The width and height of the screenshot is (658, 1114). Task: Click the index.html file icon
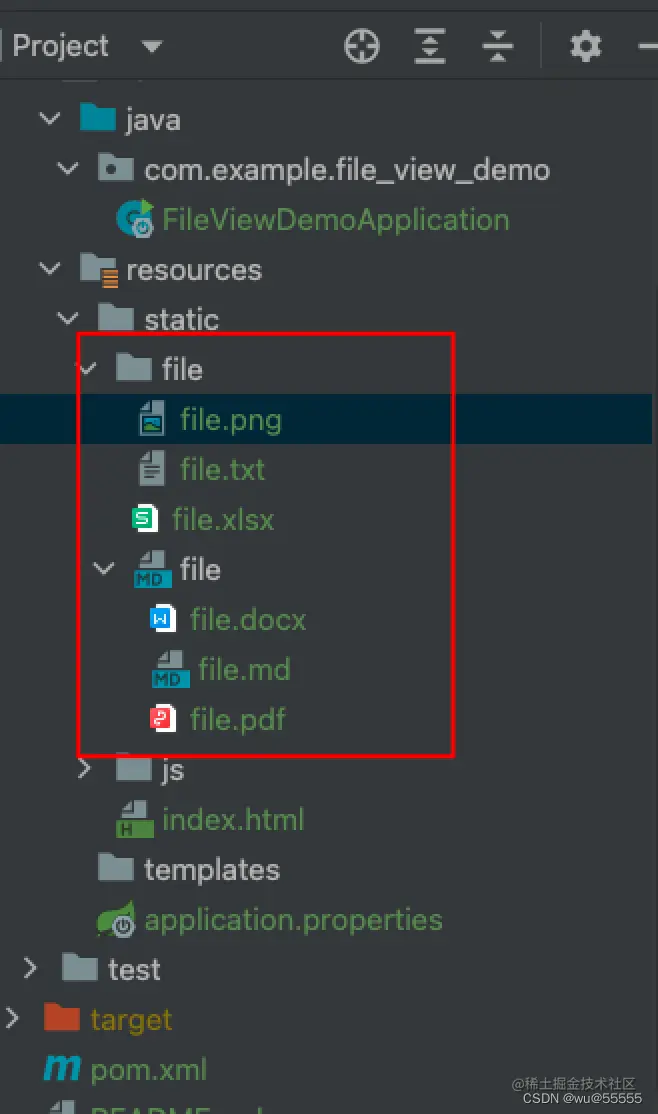135,819
